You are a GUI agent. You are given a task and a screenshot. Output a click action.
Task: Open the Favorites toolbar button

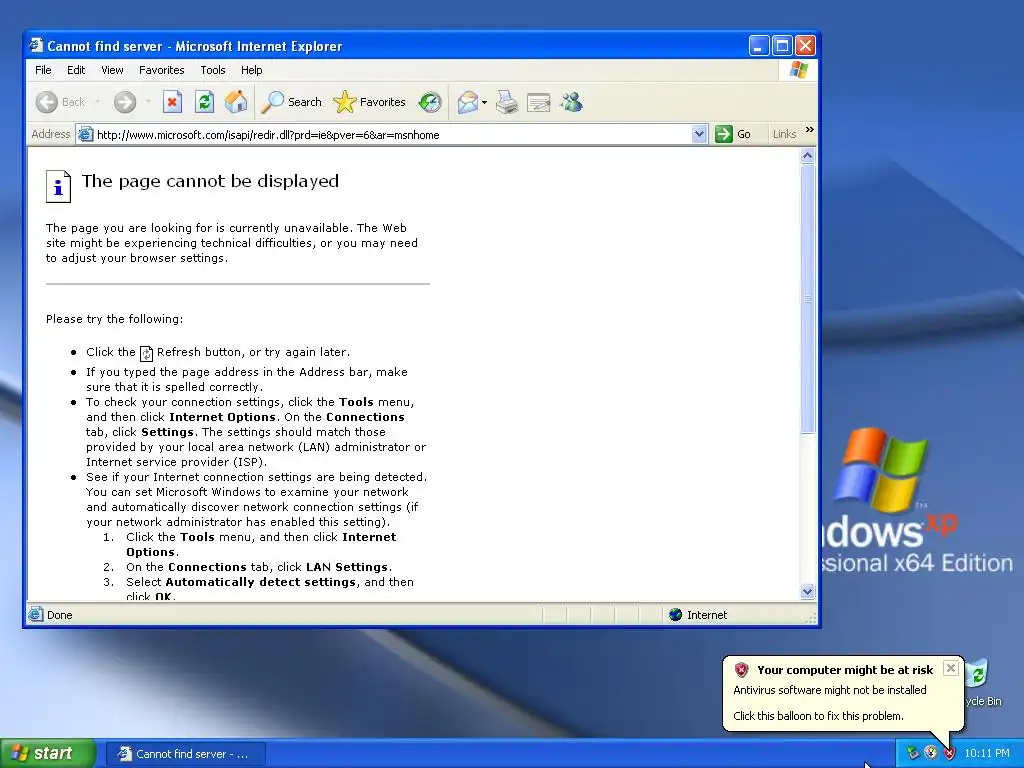(369, 102)
